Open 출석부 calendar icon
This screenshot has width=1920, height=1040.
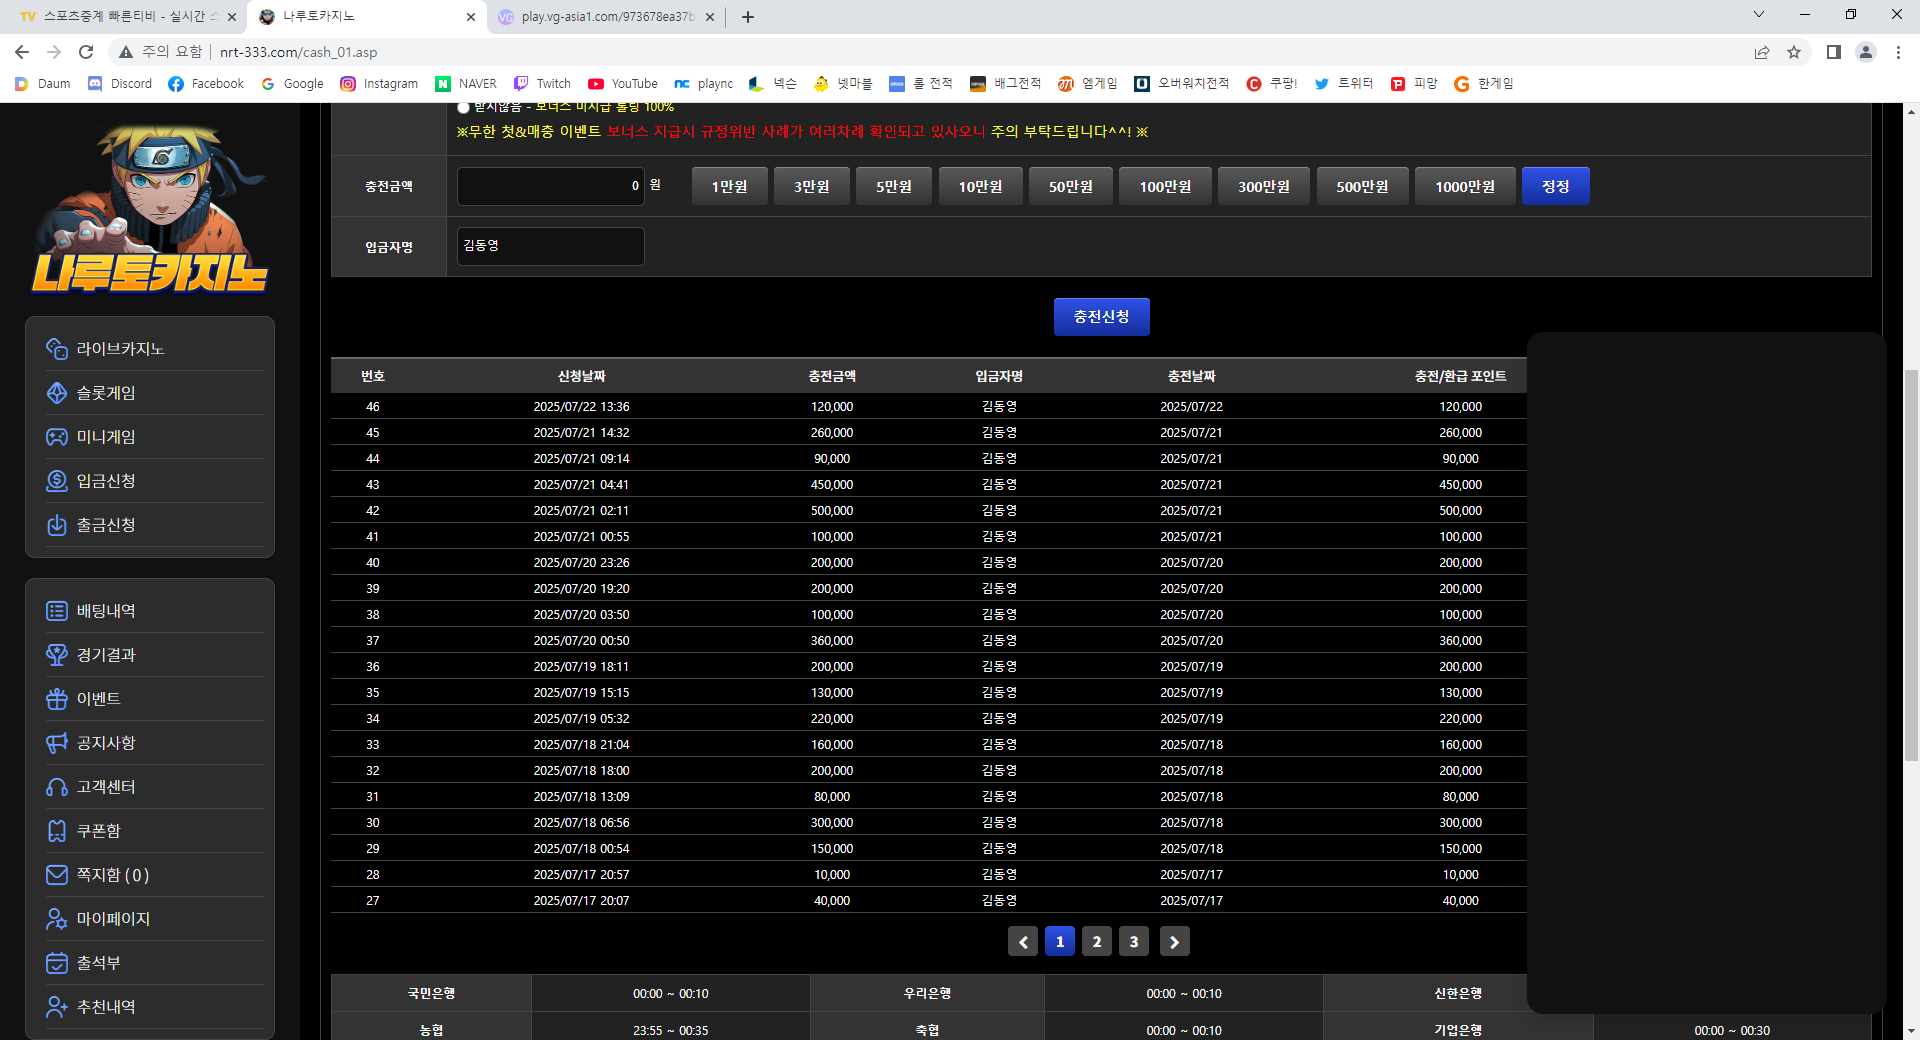(x=57, y=963)
